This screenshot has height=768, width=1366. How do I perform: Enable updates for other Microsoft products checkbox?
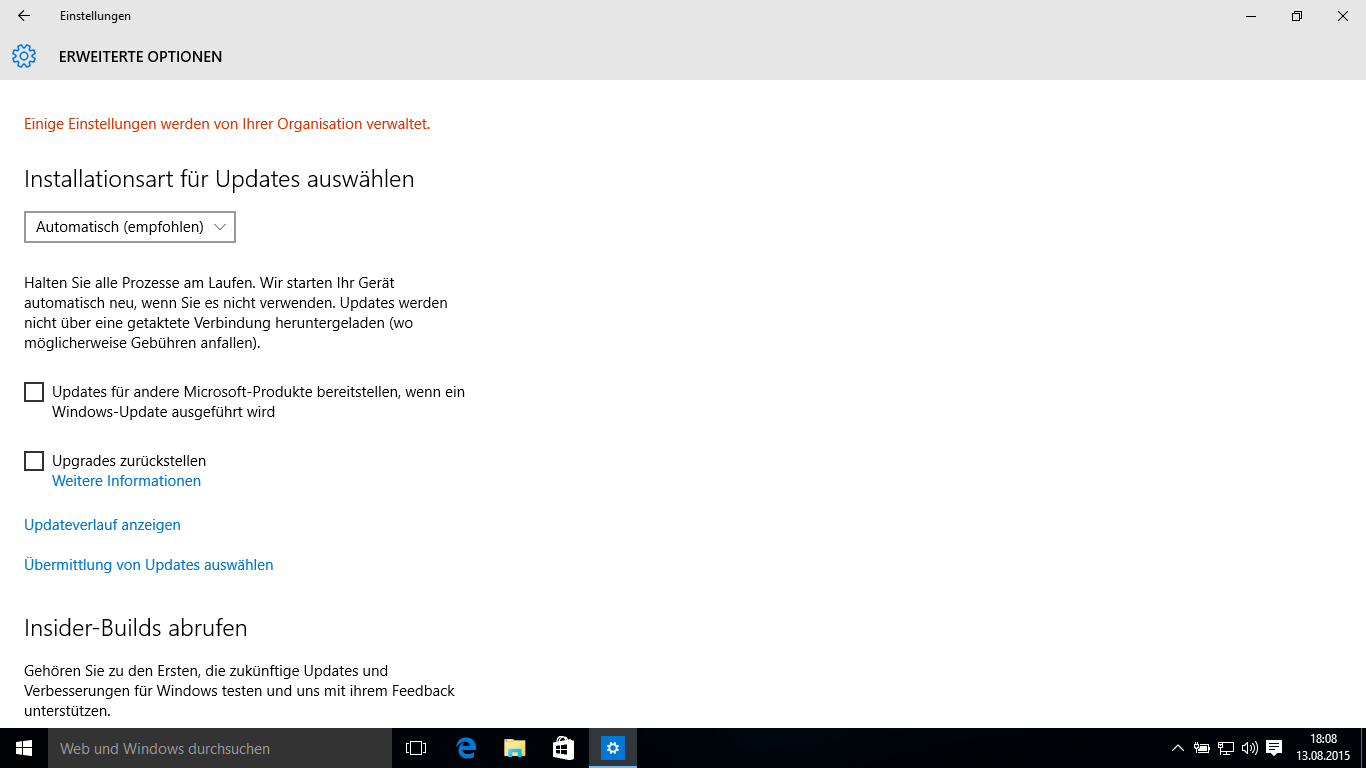[x=34, y=392]
